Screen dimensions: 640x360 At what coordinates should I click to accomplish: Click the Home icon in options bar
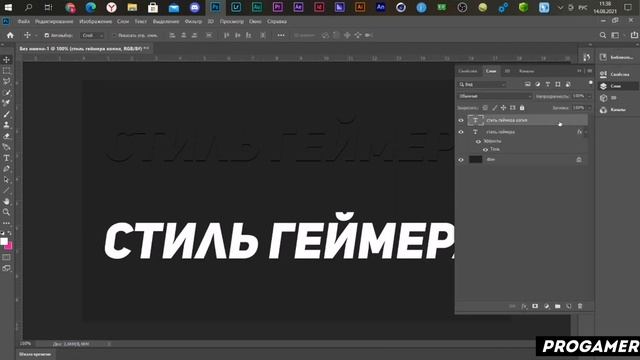coord(10,36)
